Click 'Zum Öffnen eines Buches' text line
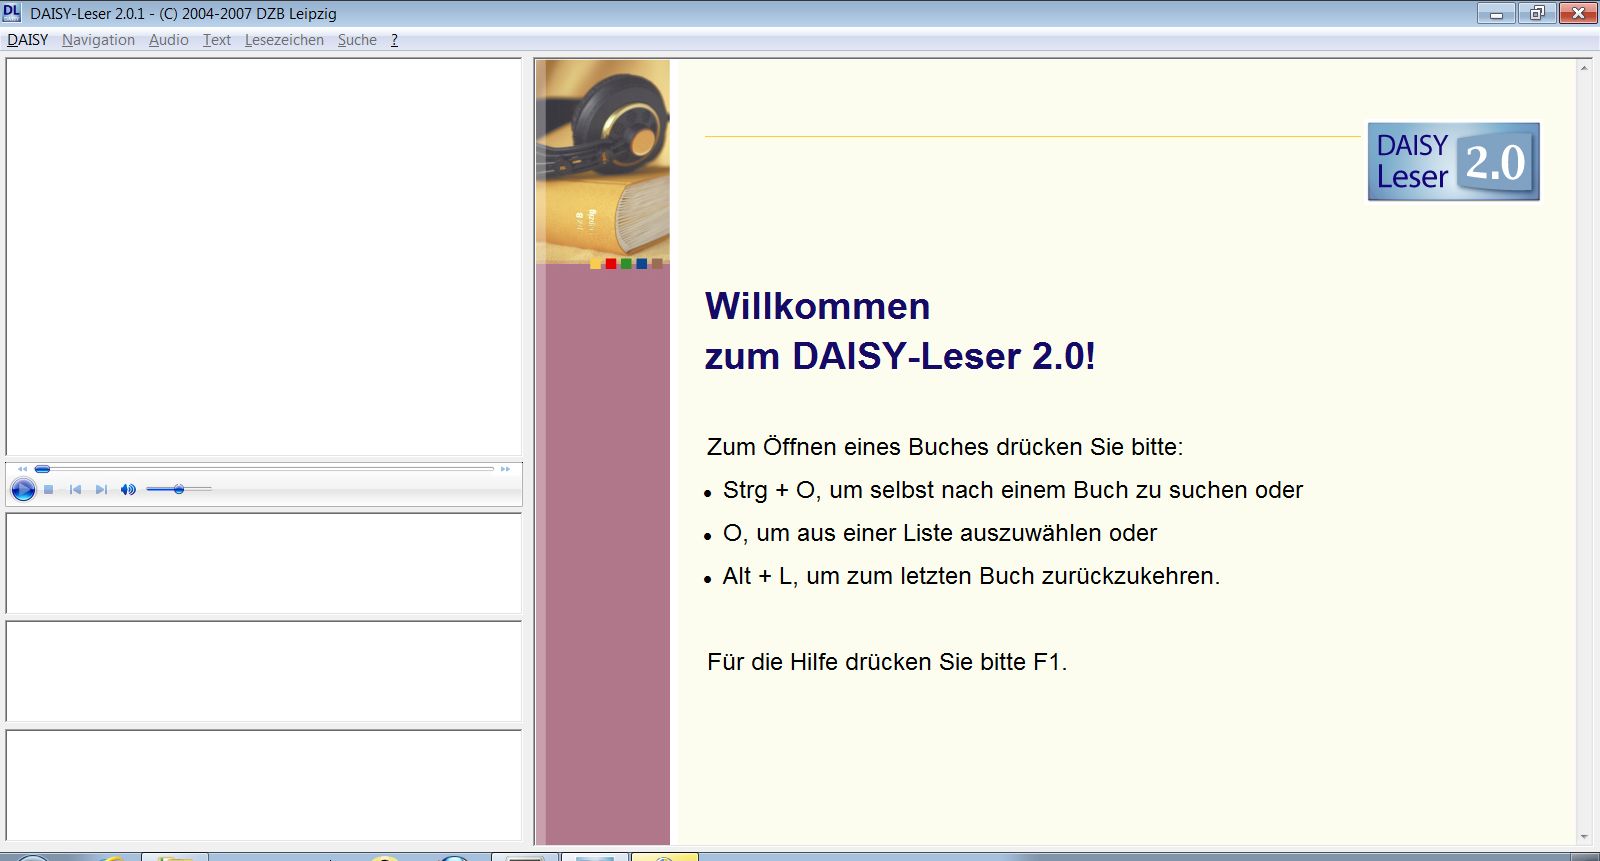This screenshot has width=1600, height=861. (945, 447)
